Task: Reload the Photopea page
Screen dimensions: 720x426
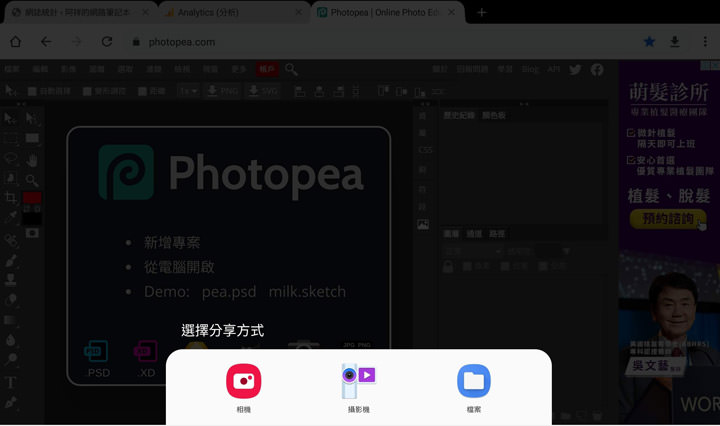Action: tap(107, 42)
